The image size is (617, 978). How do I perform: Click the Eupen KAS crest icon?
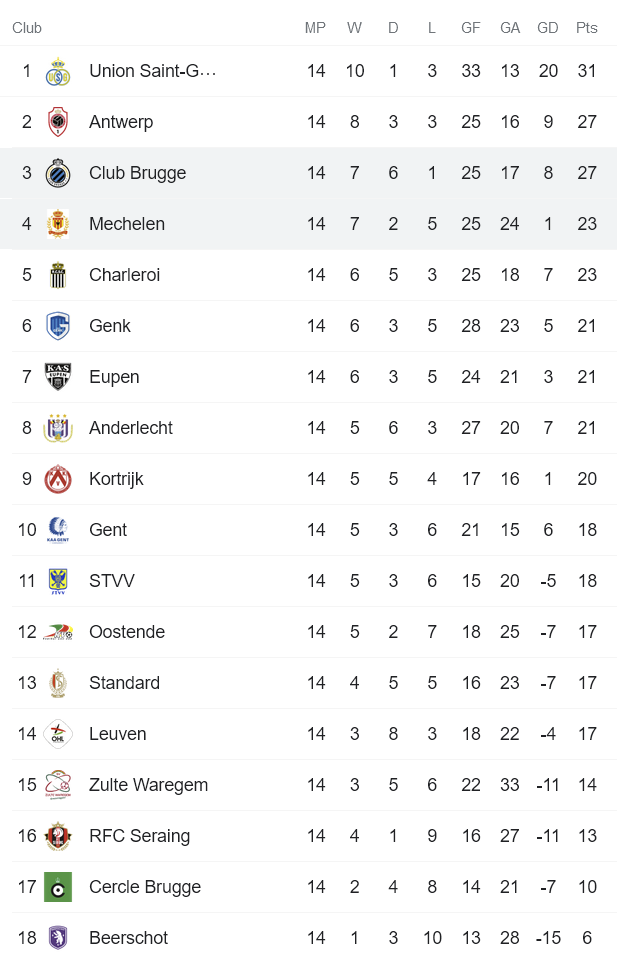[x=58, y=377]
